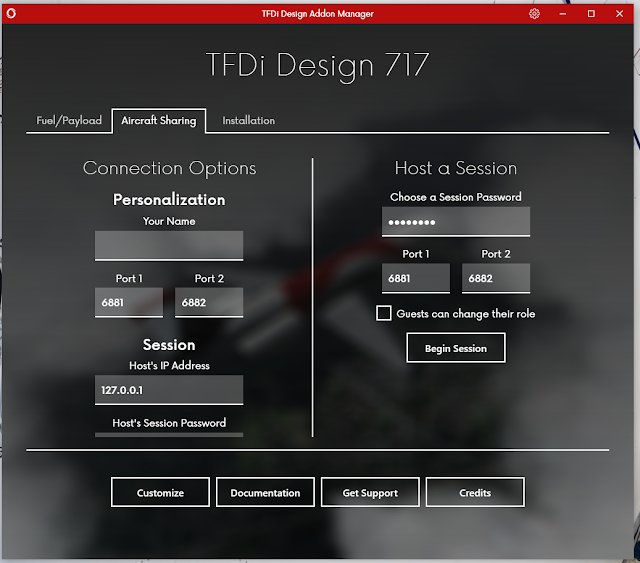This screenshot has height=563, width=640.
Task: Click Connection Options Port 2 field
Action: 209,303
